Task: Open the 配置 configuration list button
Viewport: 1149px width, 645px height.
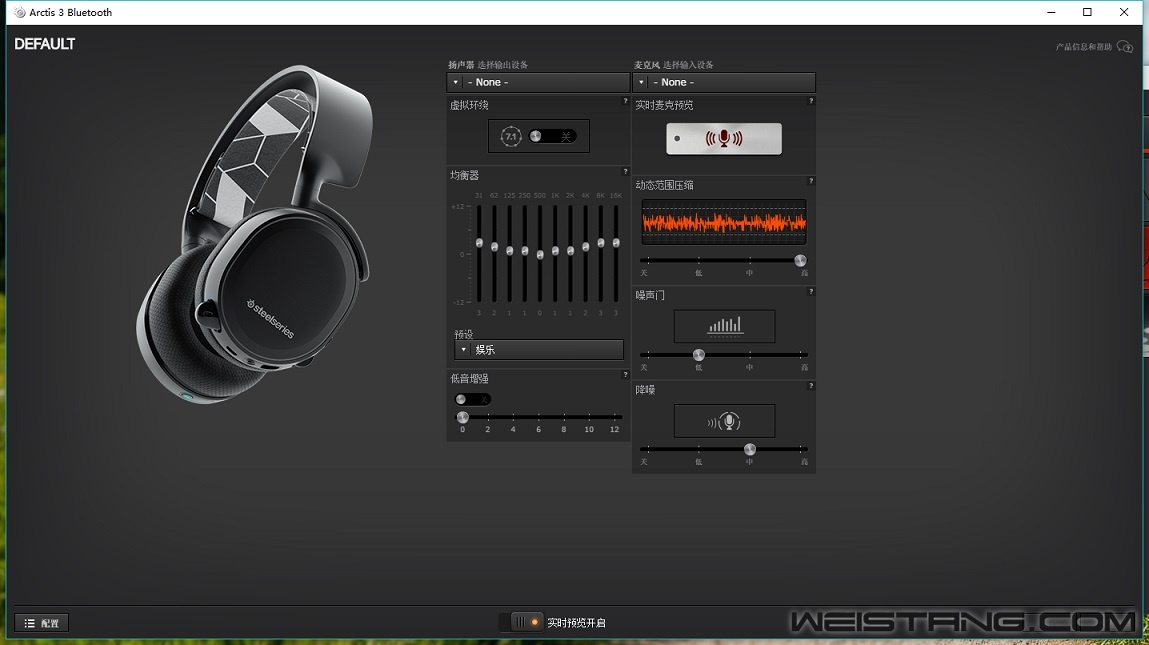Action: (x=42, y=623)
